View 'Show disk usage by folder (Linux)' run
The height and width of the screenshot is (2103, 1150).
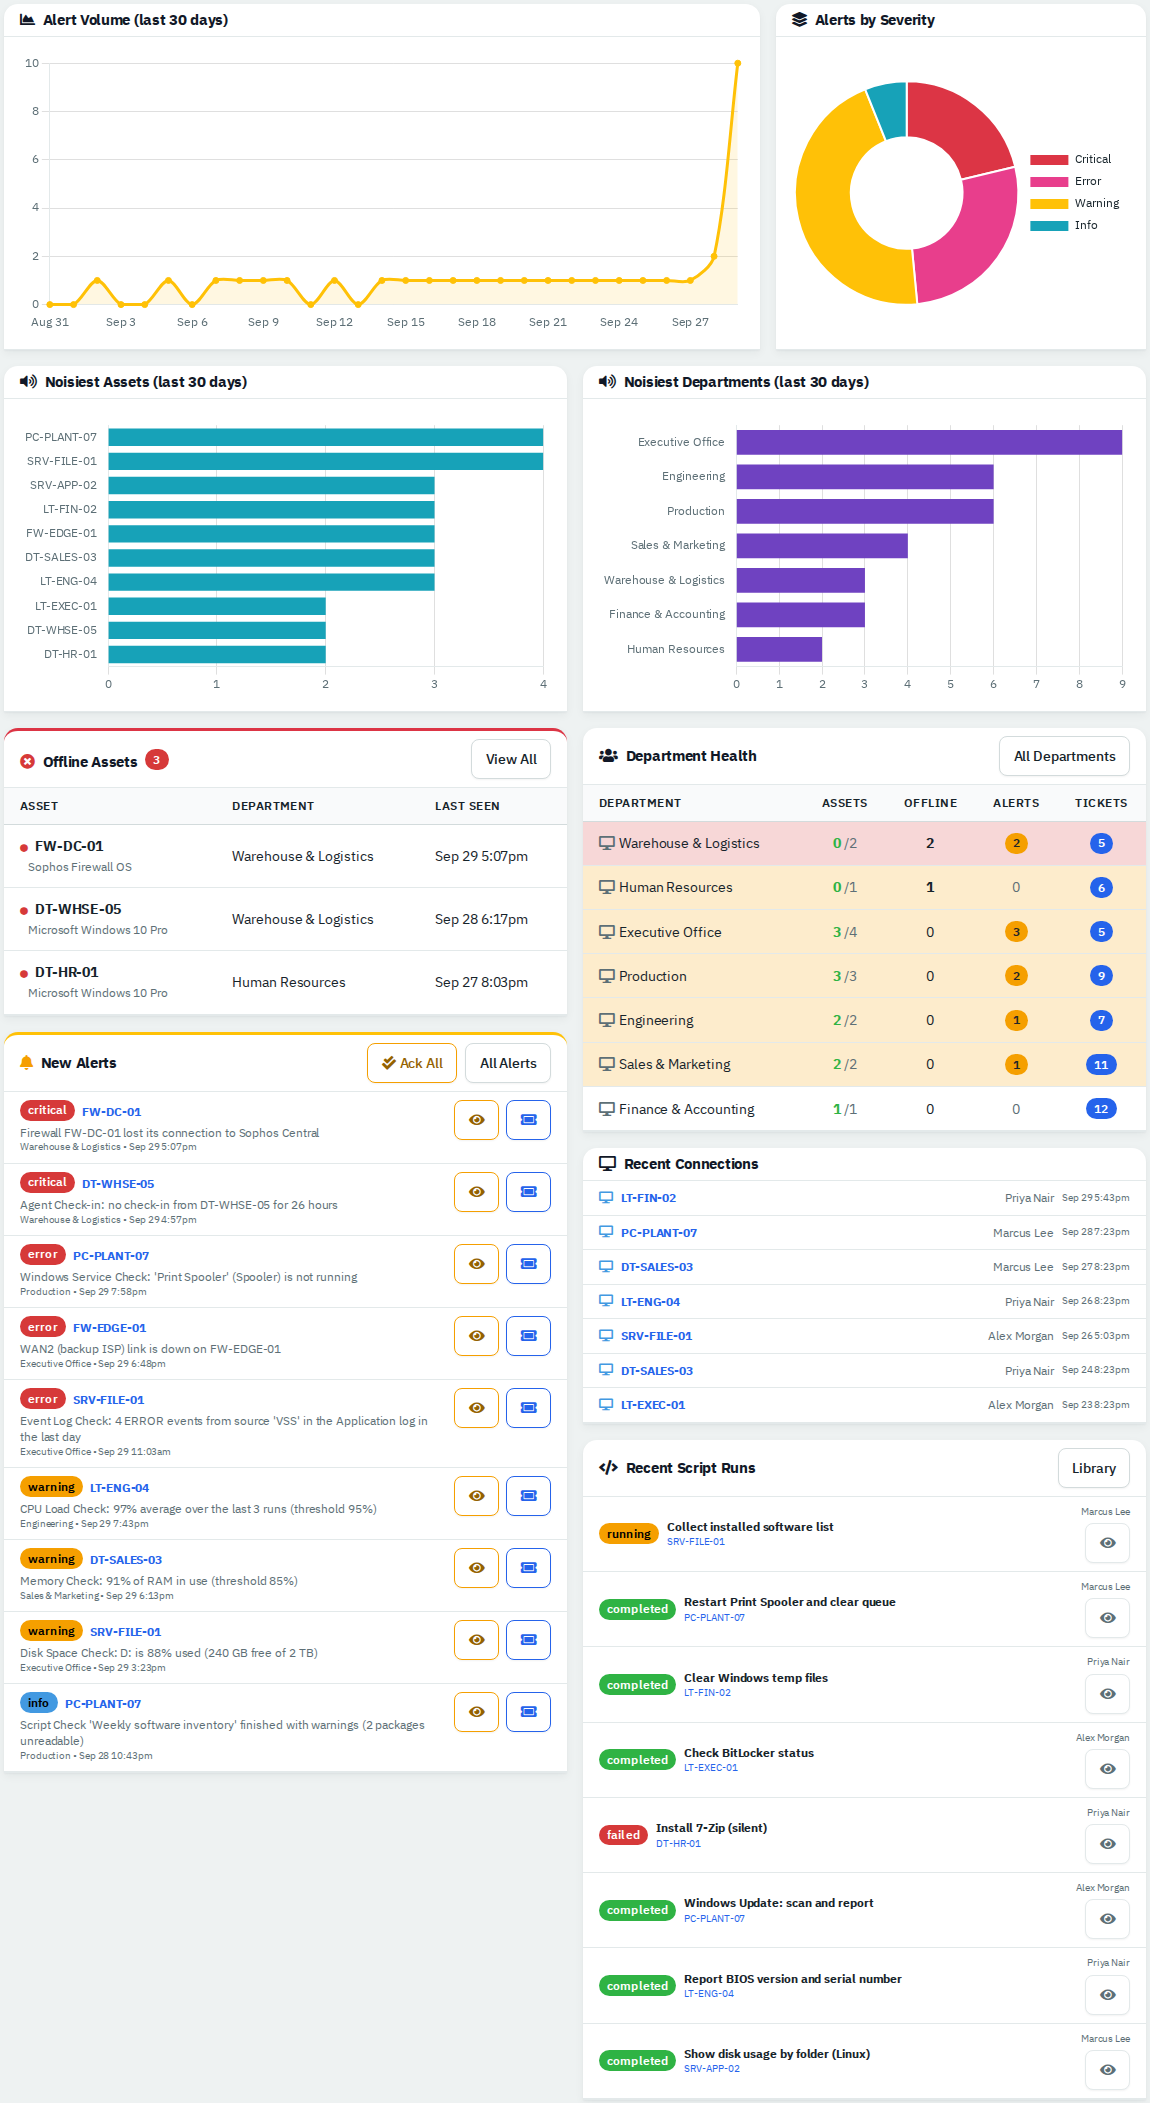1107,2070
